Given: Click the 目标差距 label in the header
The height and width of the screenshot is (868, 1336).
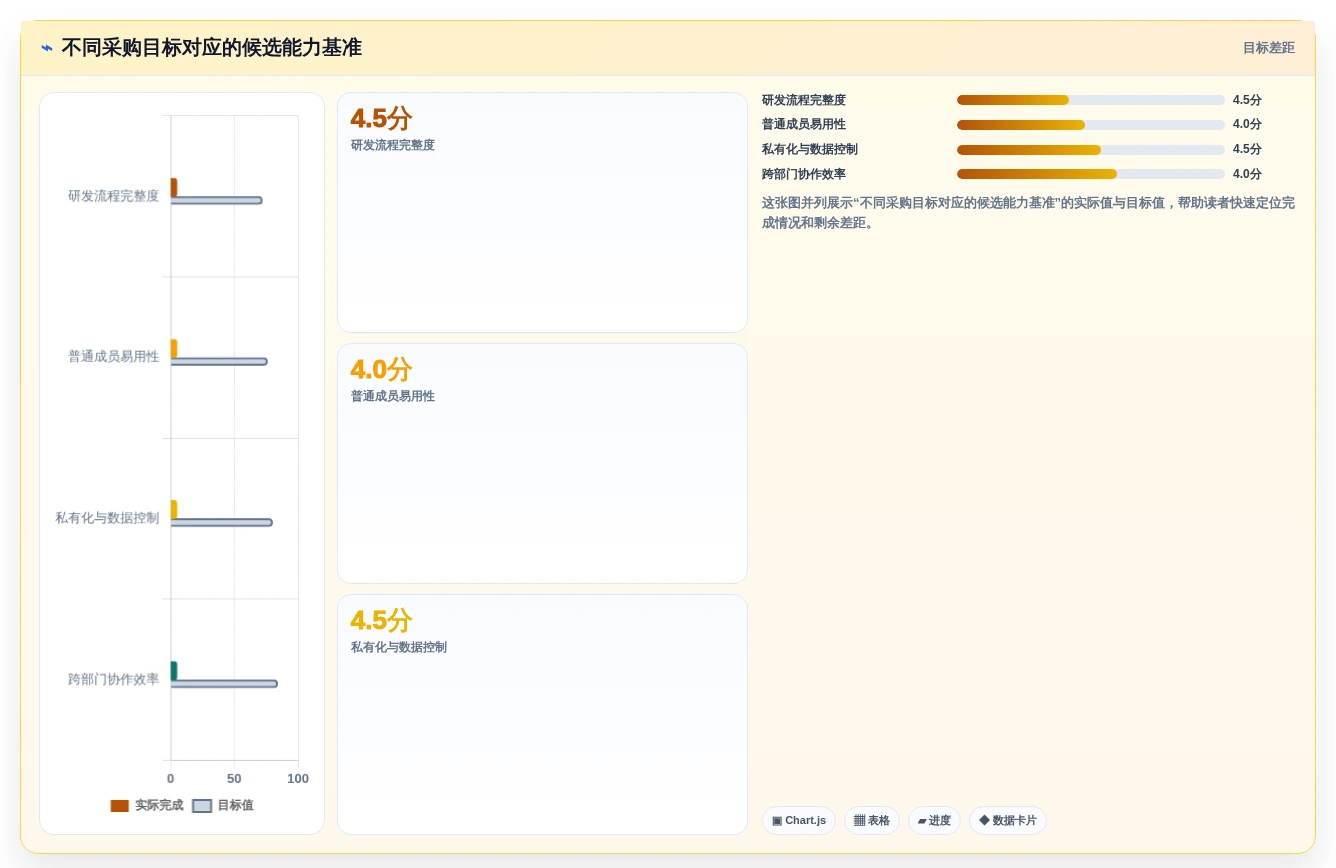Looking at the screenshot, I should (1268, 48).
